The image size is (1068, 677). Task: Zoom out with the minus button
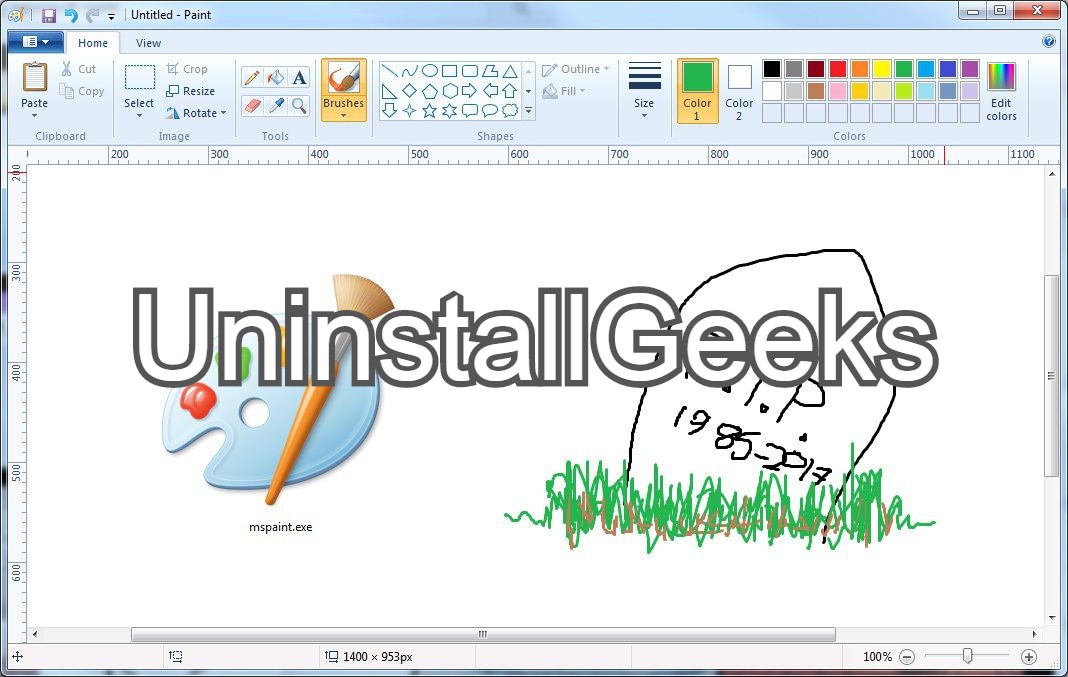coord(907,657)
